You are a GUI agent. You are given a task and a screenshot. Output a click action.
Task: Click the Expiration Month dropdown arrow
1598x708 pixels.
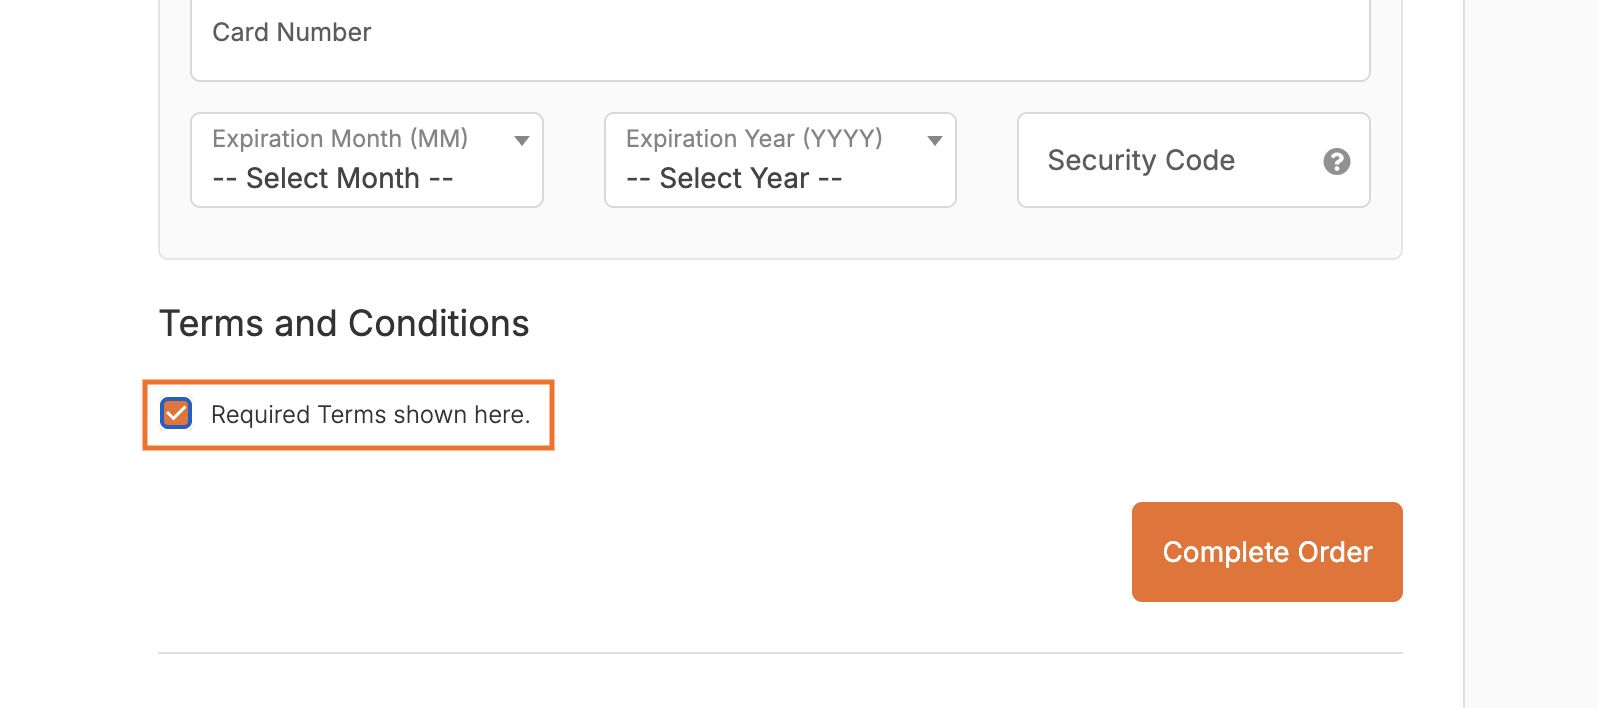pyautogui.click(x=521, y=141)
